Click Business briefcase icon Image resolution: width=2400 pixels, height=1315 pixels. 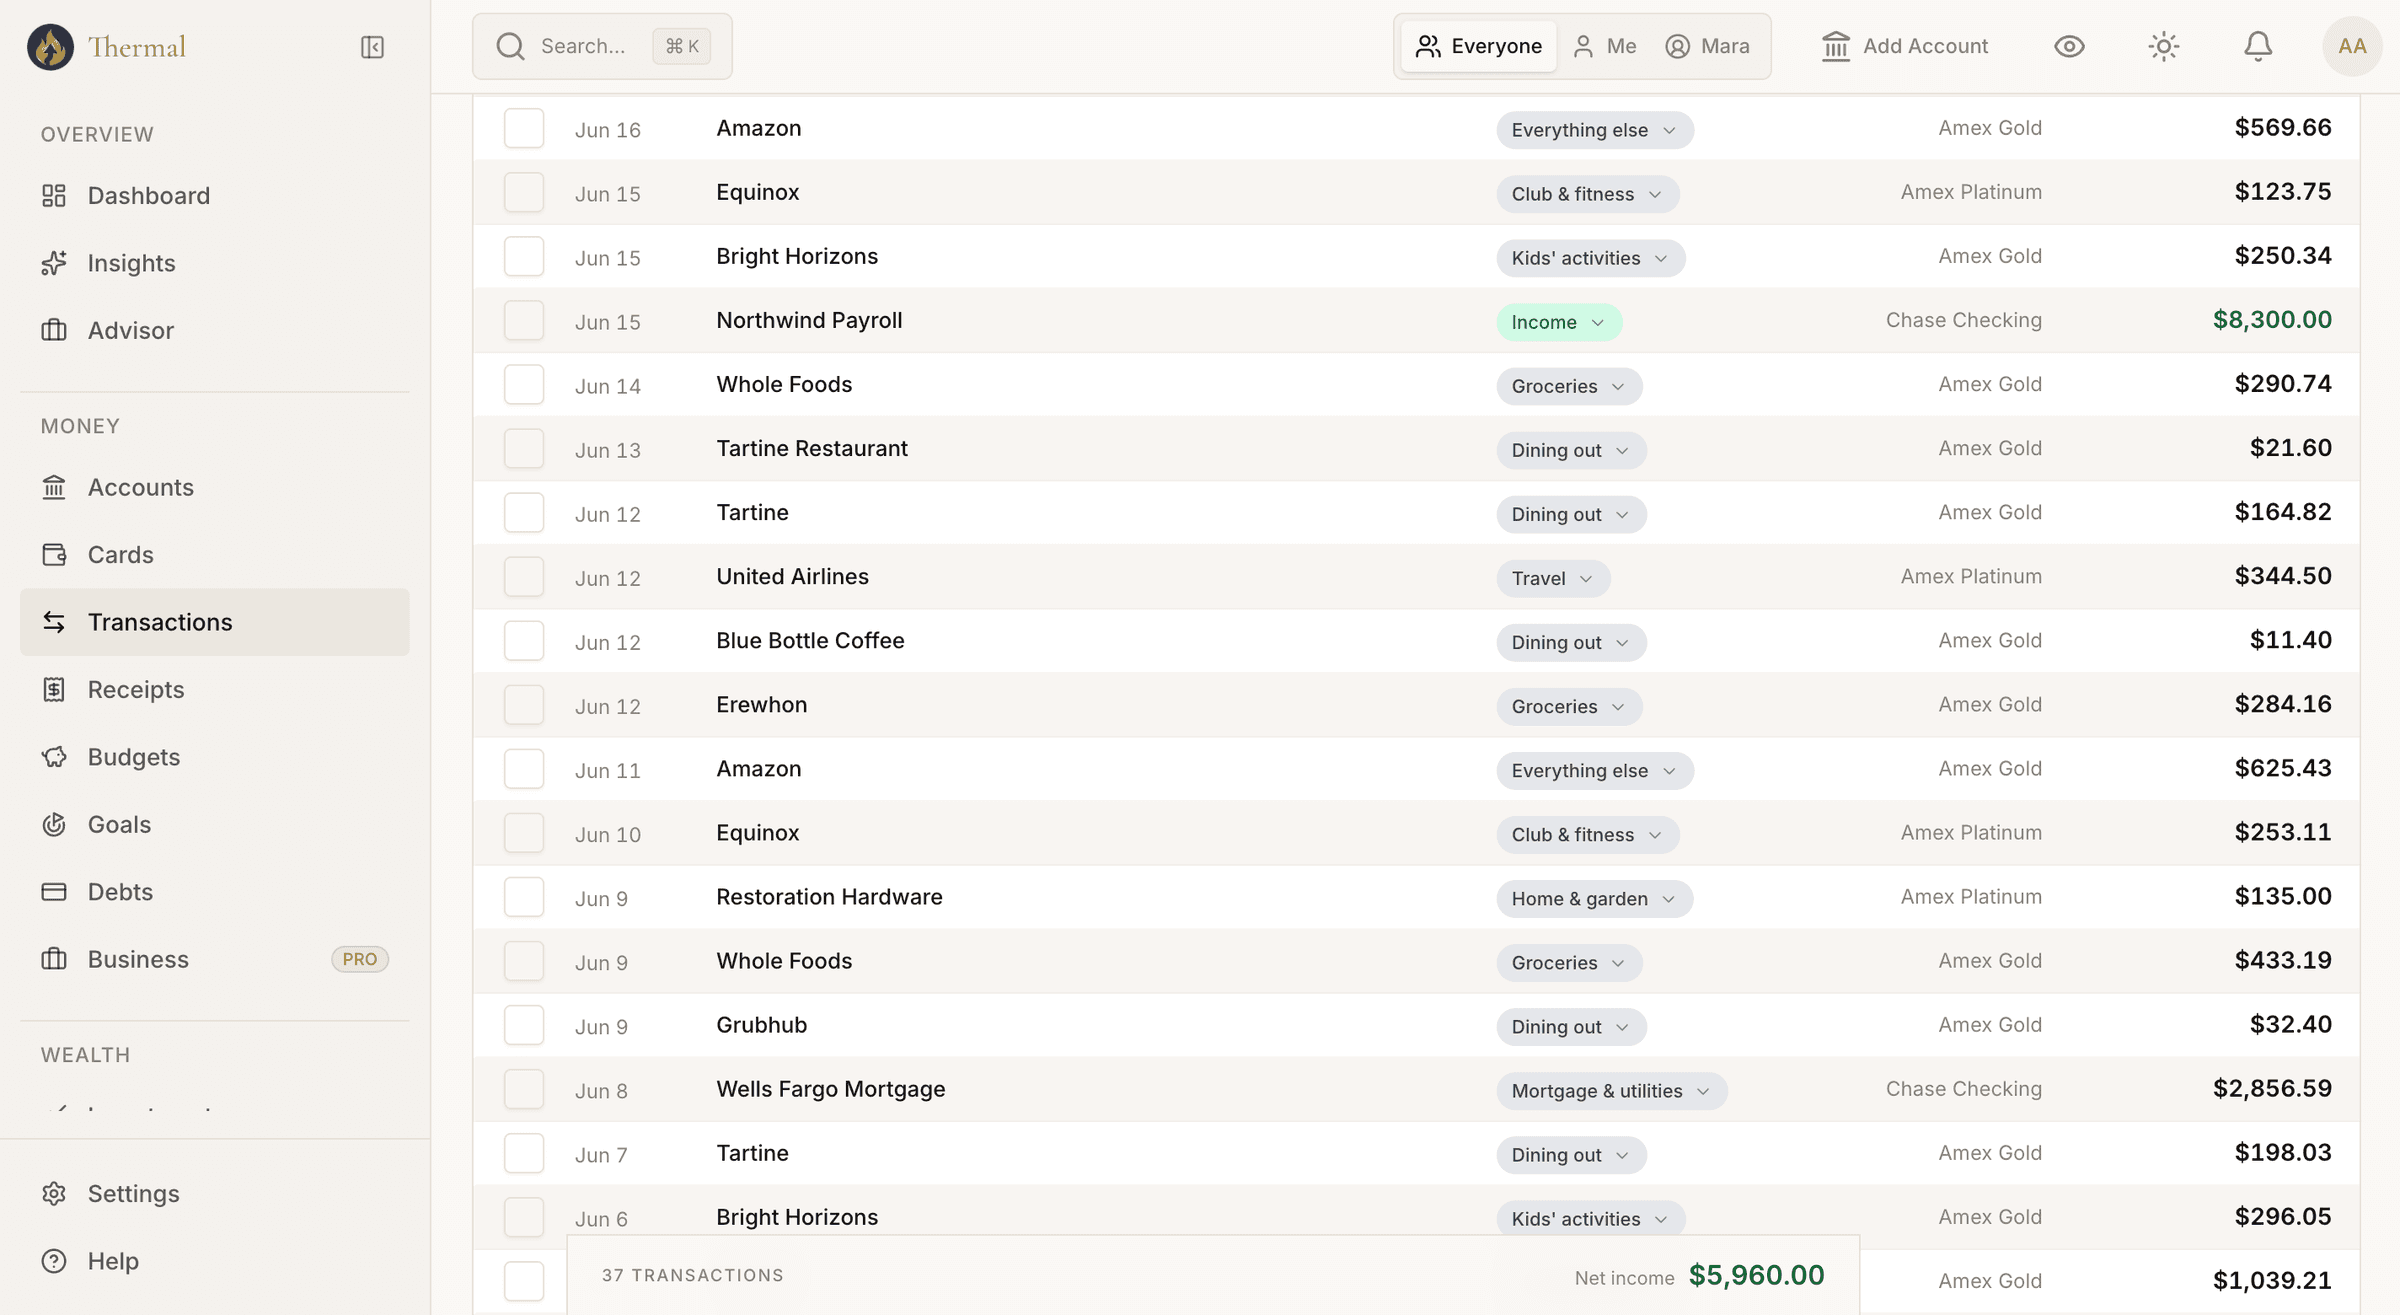pos(54,959)
